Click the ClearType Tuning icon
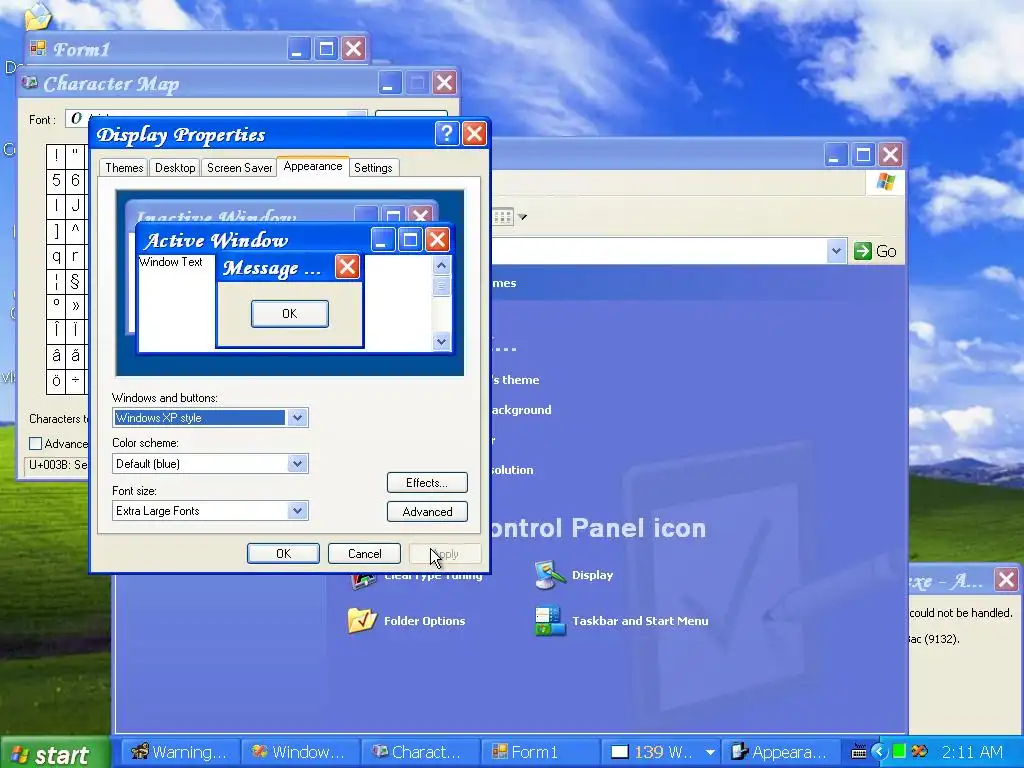The width and height of the screenshot is (1024, 768). pos(363,580)
